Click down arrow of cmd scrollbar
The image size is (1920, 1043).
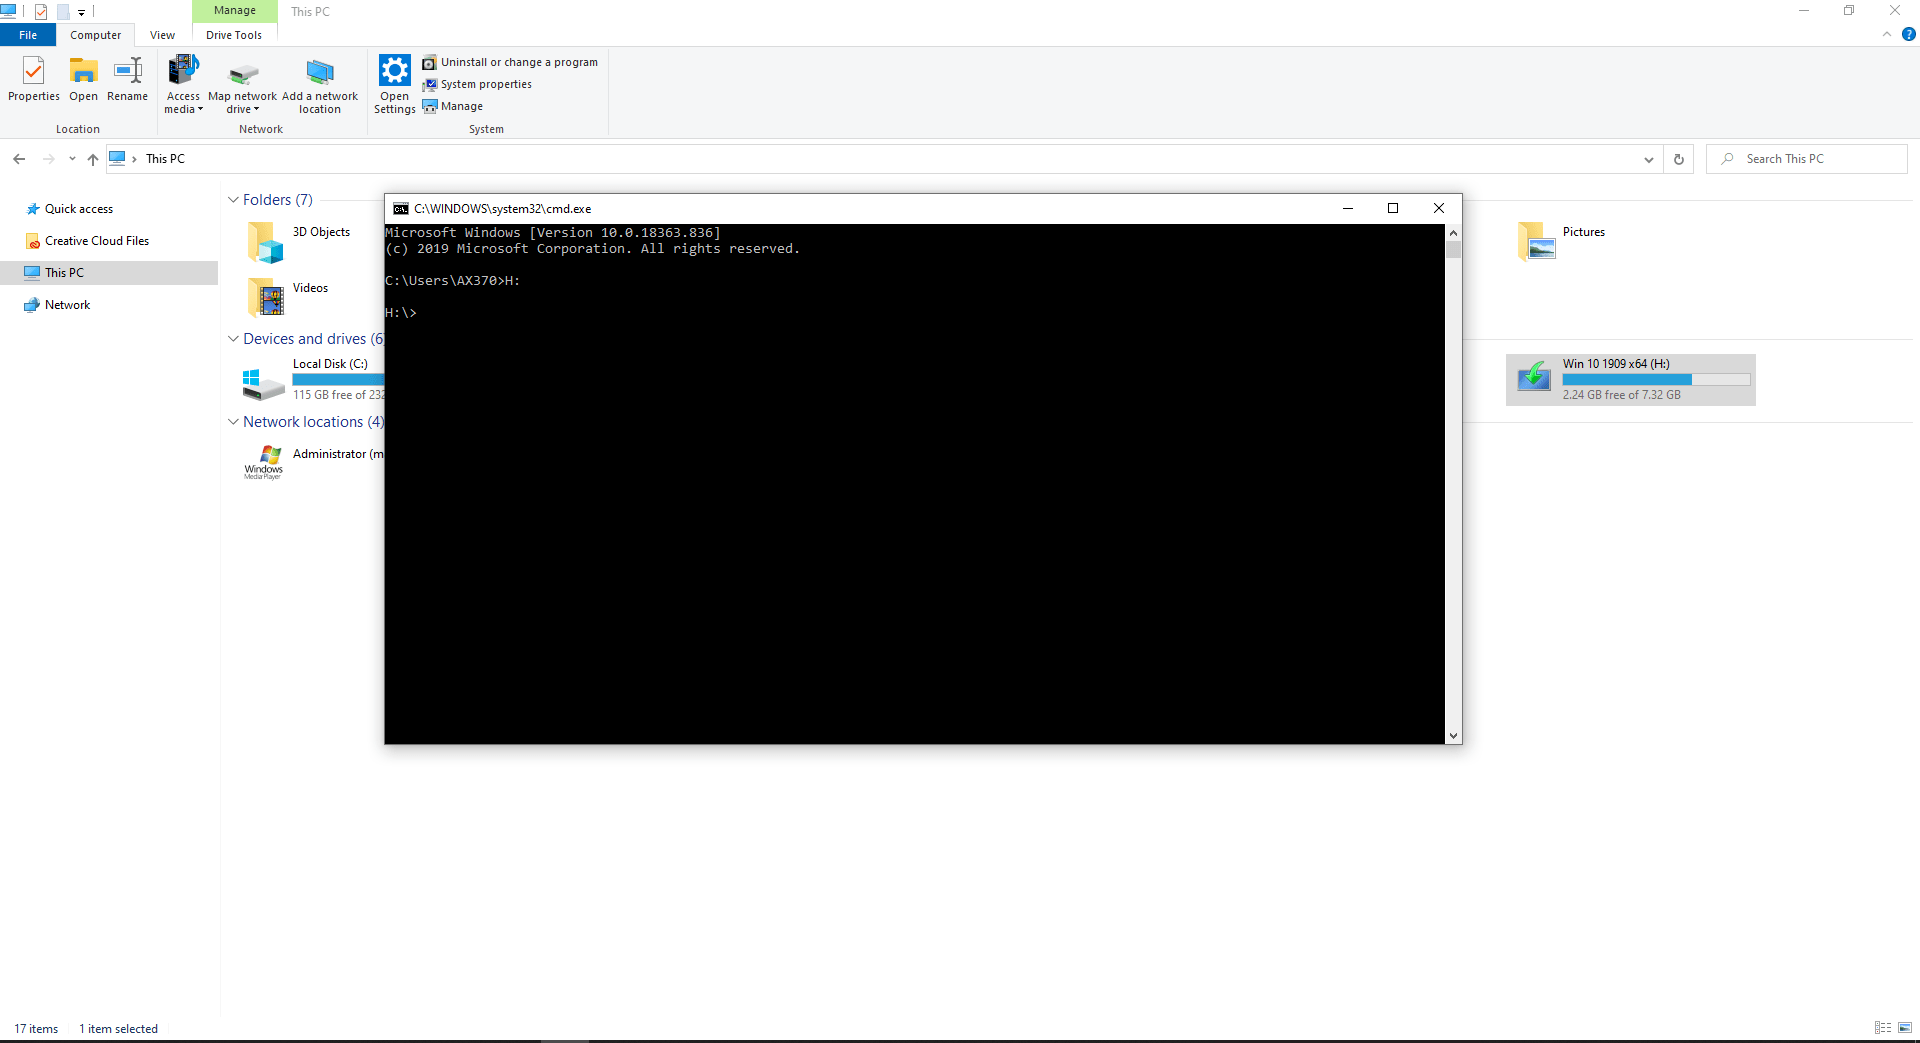(1453, 736)
